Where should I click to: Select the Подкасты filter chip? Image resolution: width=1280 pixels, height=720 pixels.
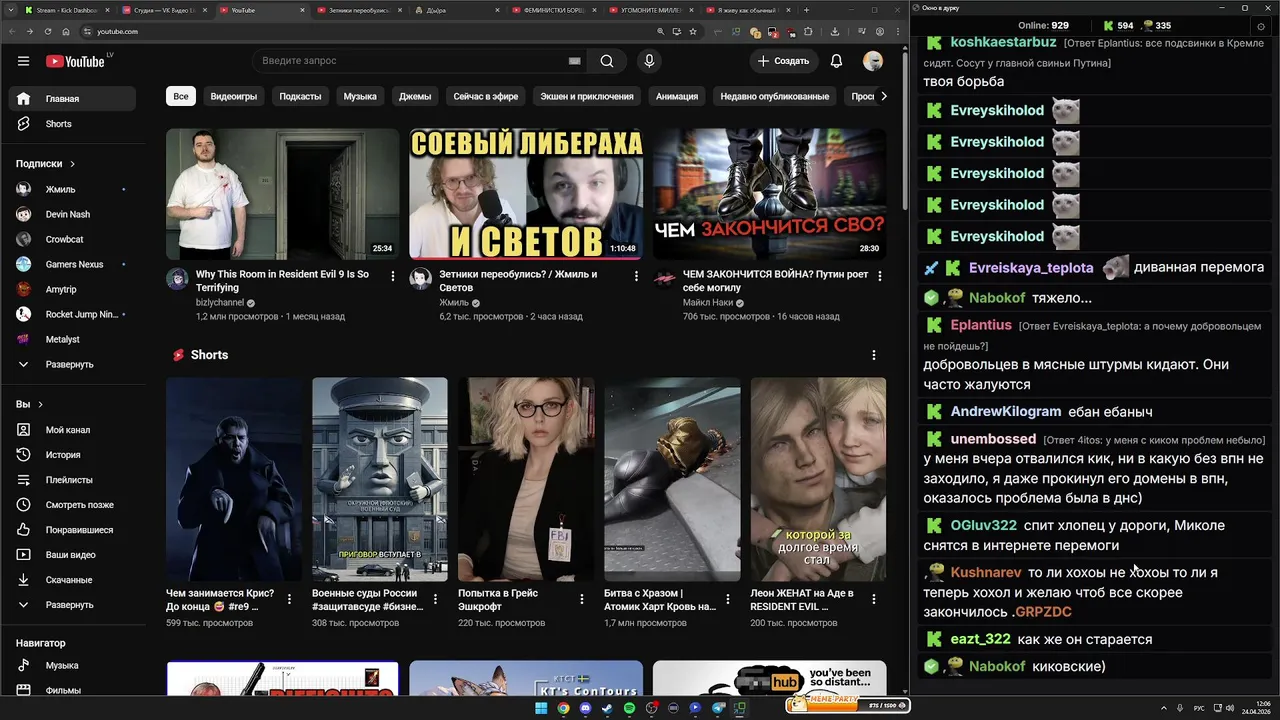click(x=300, y=97)
